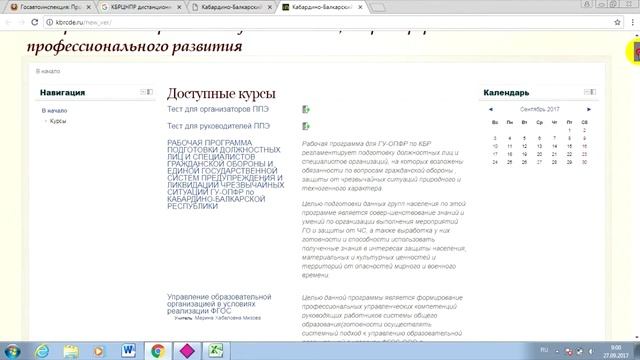Image resolution: width=640 pixels, height=360 pixels.
Task: Open the breadcrumb В начало link
Action: coord(48,71)
